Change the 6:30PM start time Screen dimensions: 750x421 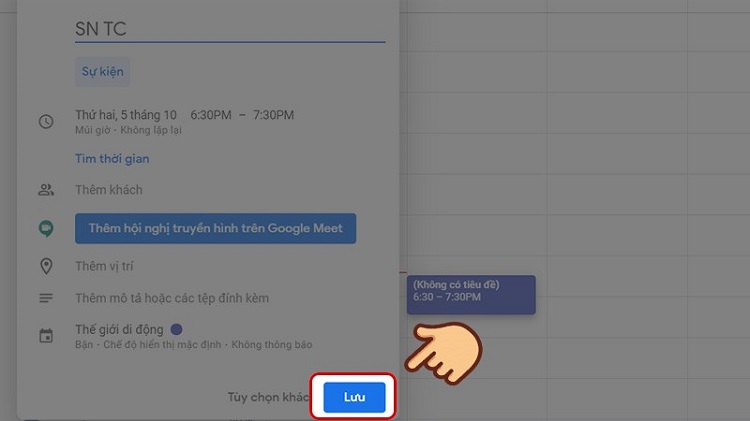[x=210, y=115]
